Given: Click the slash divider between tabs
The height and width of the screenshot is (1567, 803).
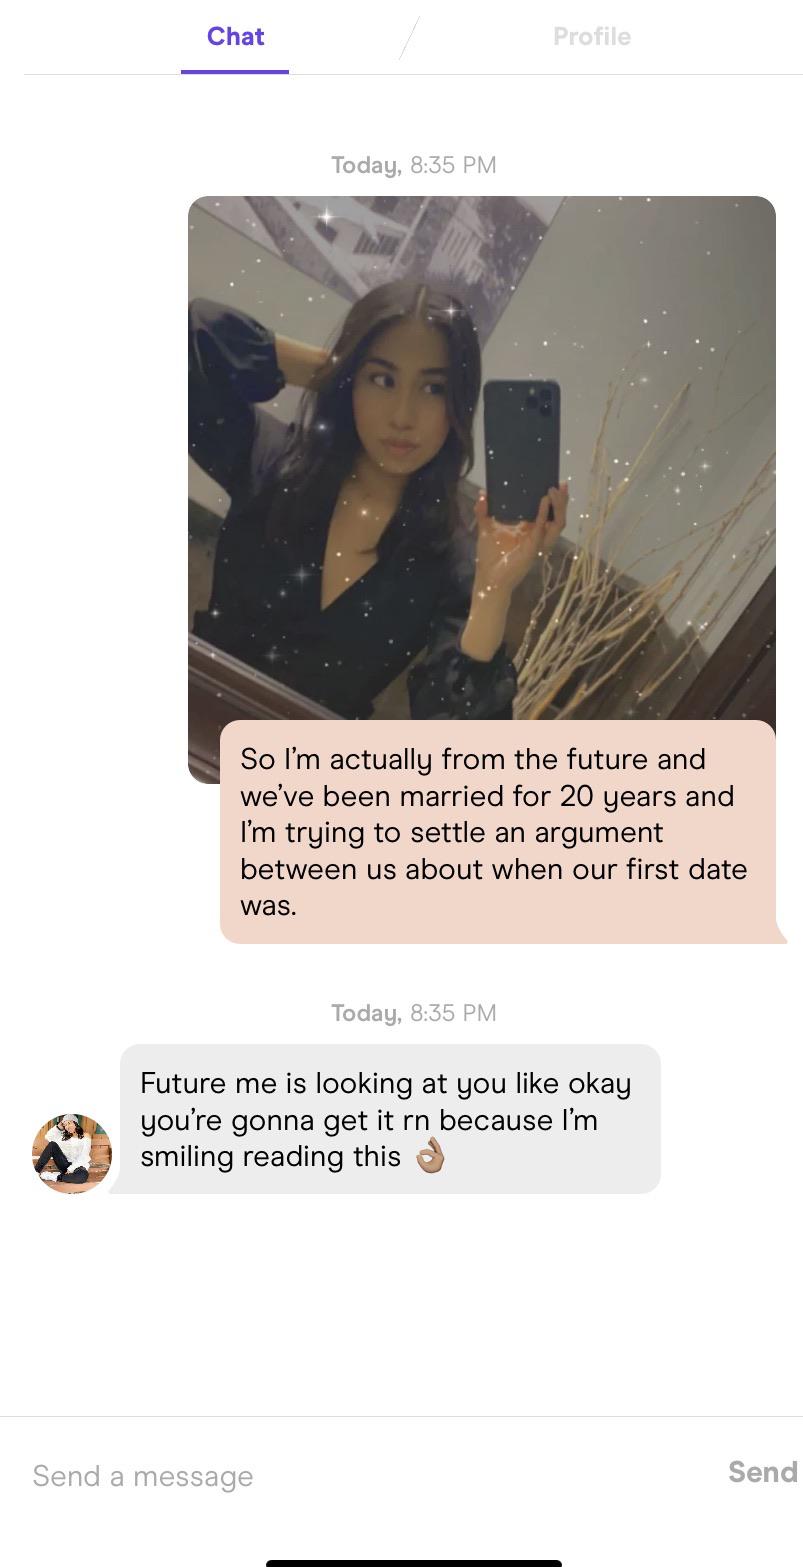Looking at the screenshot, I should click(x=409, y=38).
